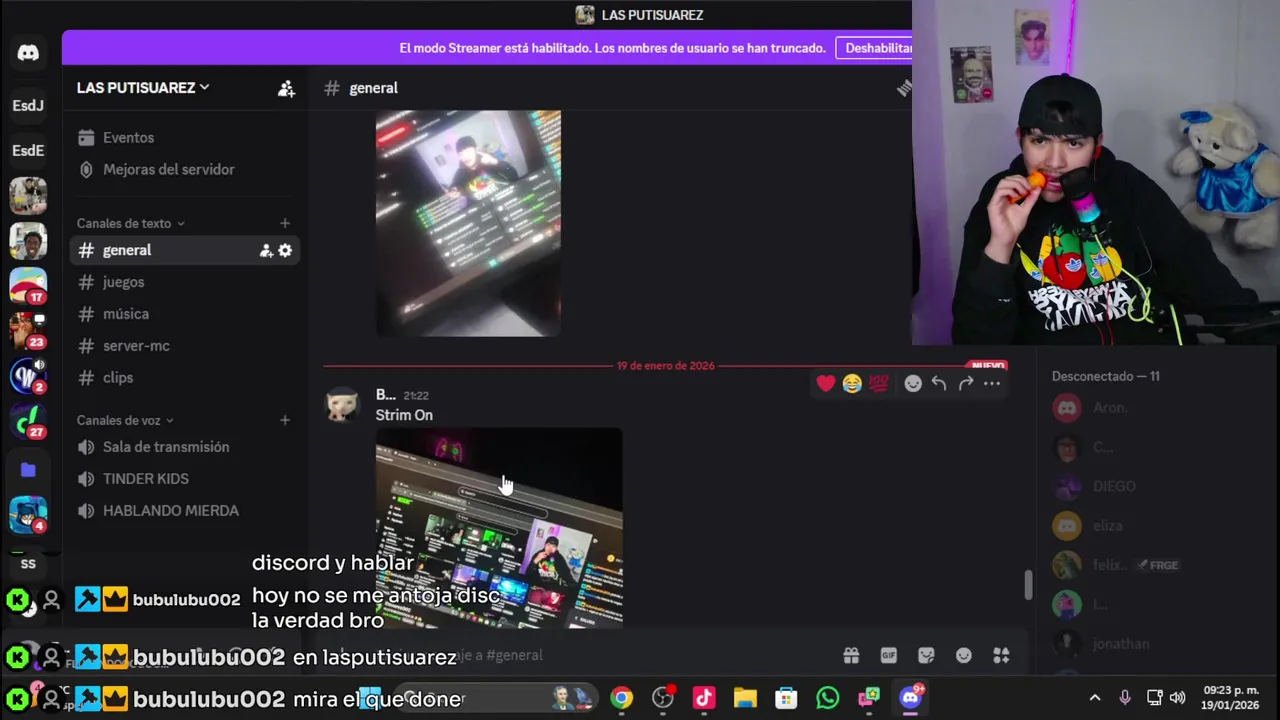The image size is (1280, 720).
Task: Open the EsdE server
Action: click(28, 150)
